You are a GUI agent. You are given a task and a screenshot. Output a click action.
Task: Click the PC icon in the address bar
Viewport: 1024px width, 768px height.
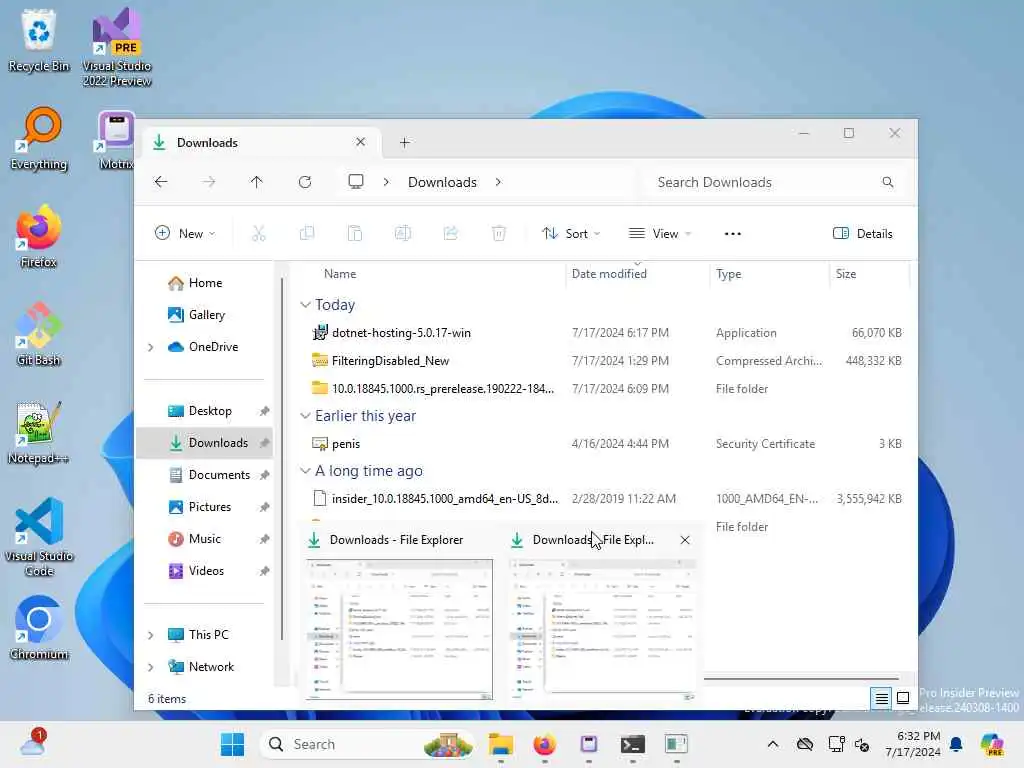(x=356, y=182)
